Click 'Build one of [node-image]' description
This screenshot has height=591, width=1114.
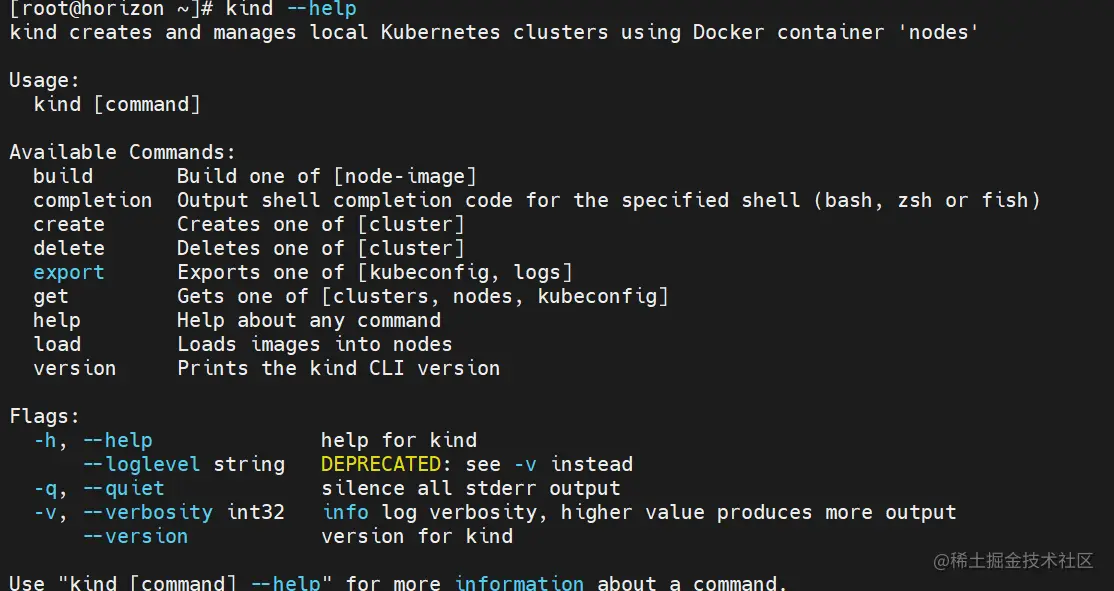click(x=327, y=176)
